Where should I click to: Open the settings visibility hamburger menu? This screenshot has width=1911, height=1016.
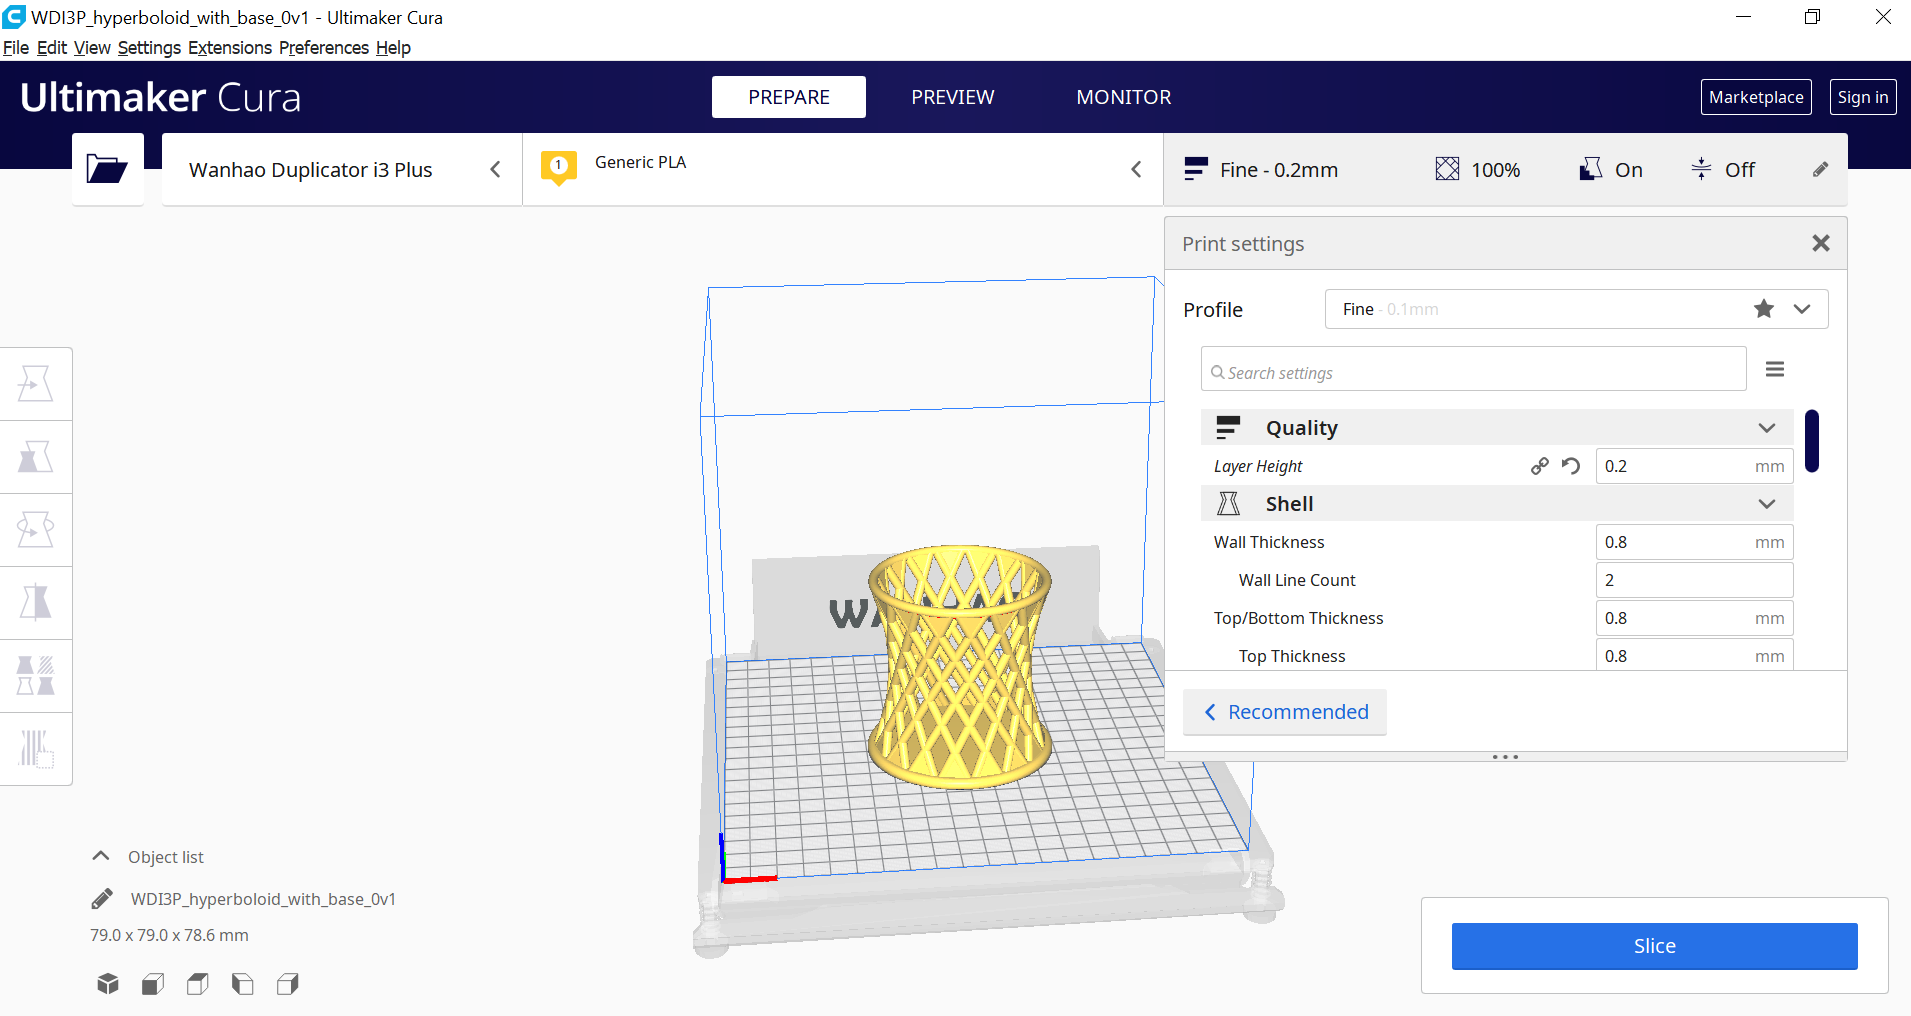click(x=1775, y=370)
